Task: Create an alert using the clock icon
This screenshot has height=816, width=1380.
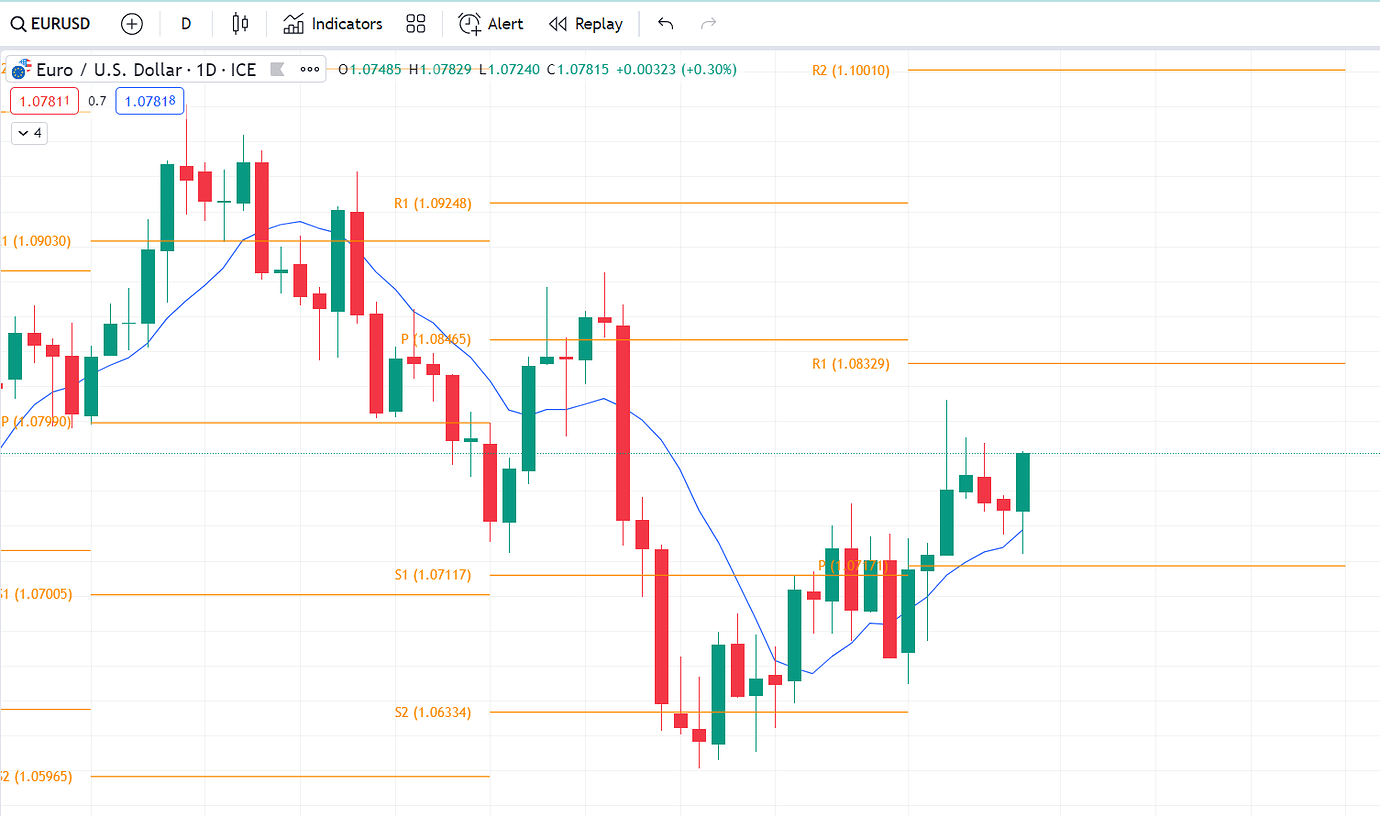Action: click(468, 23)
